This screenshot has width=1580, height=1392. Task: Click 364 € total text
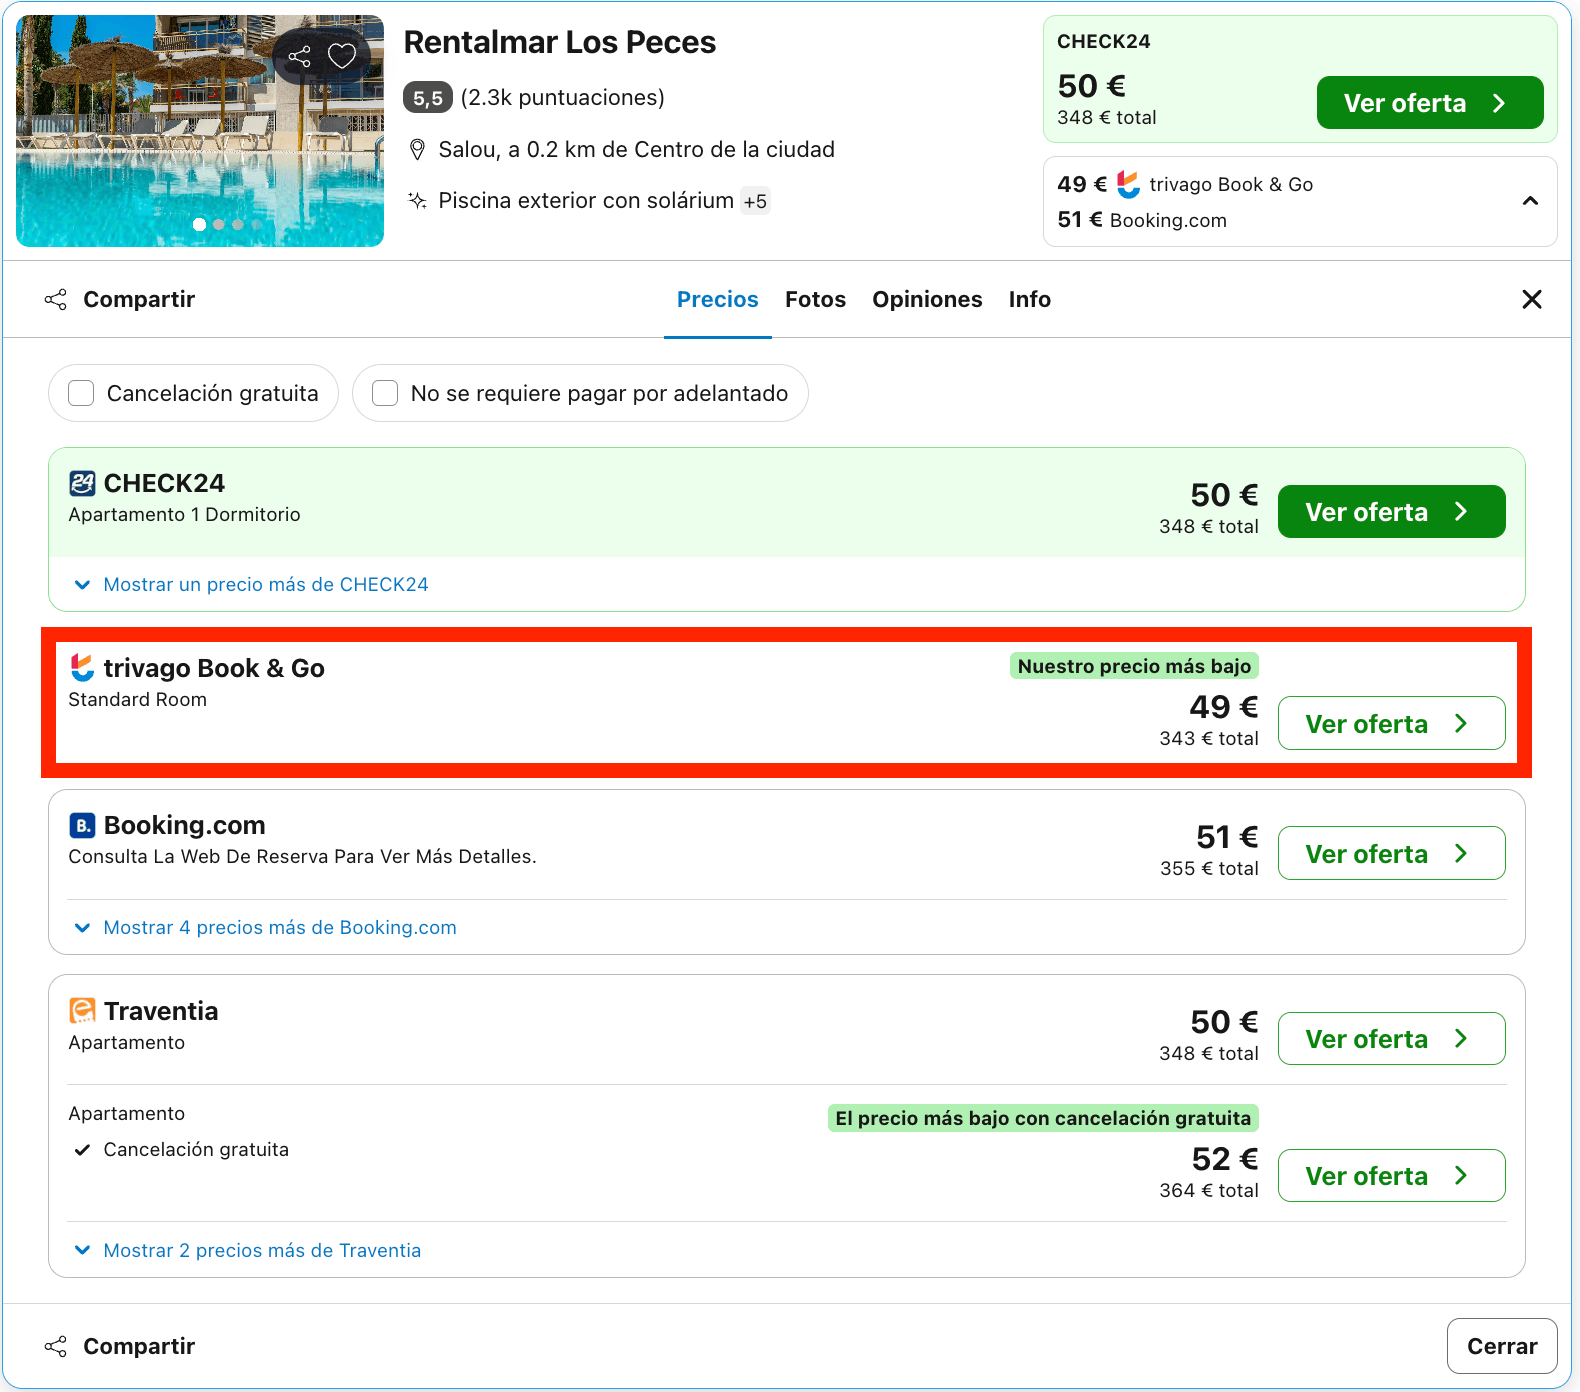(1209, 1190)
